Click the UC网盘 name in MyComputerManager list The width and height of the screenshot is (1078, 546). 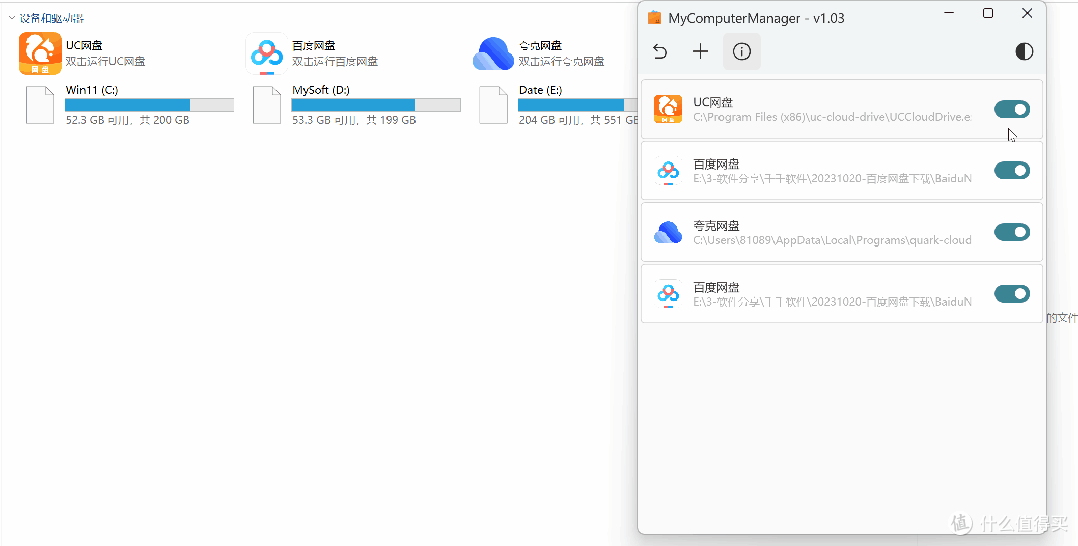pos(713,102)
